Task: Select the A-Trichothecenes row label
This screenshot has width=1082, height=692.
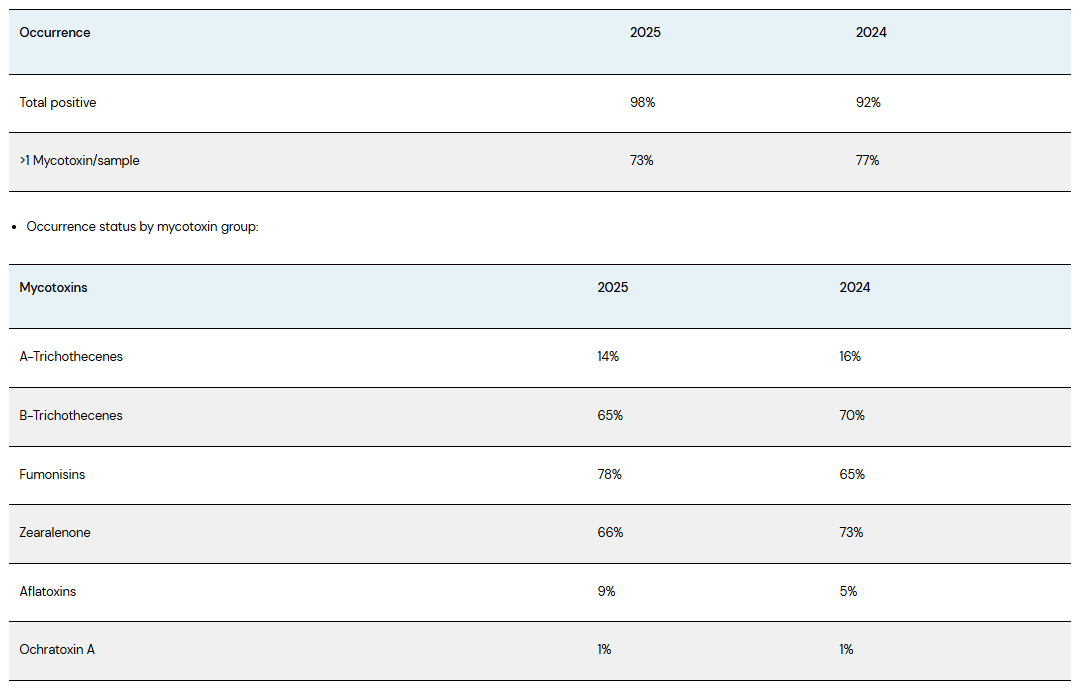Action: point(71,357)
